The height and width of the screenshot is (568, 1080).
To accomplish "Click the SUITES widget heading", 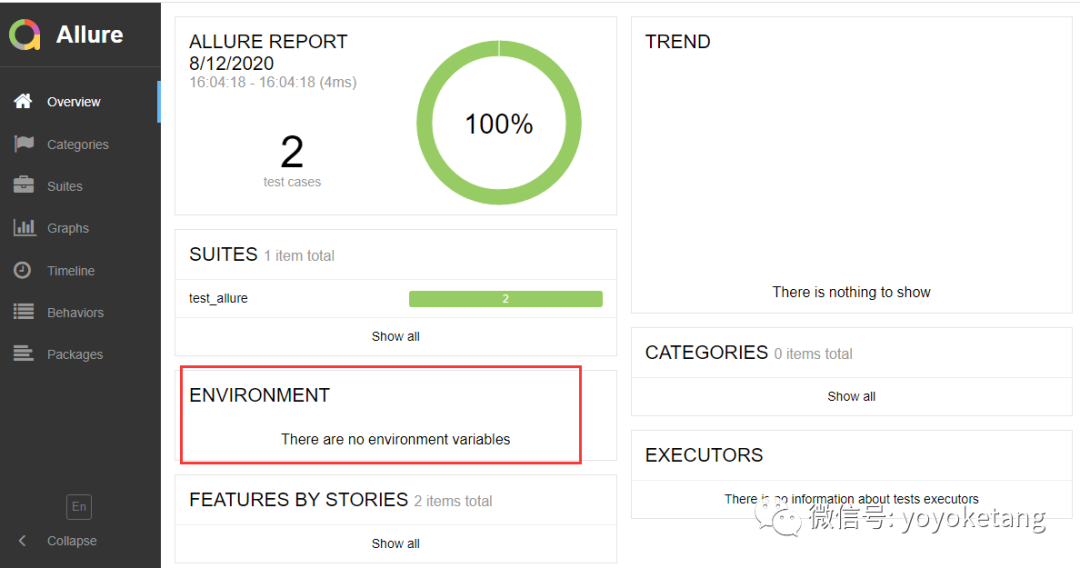I will (x=223, y=254).
